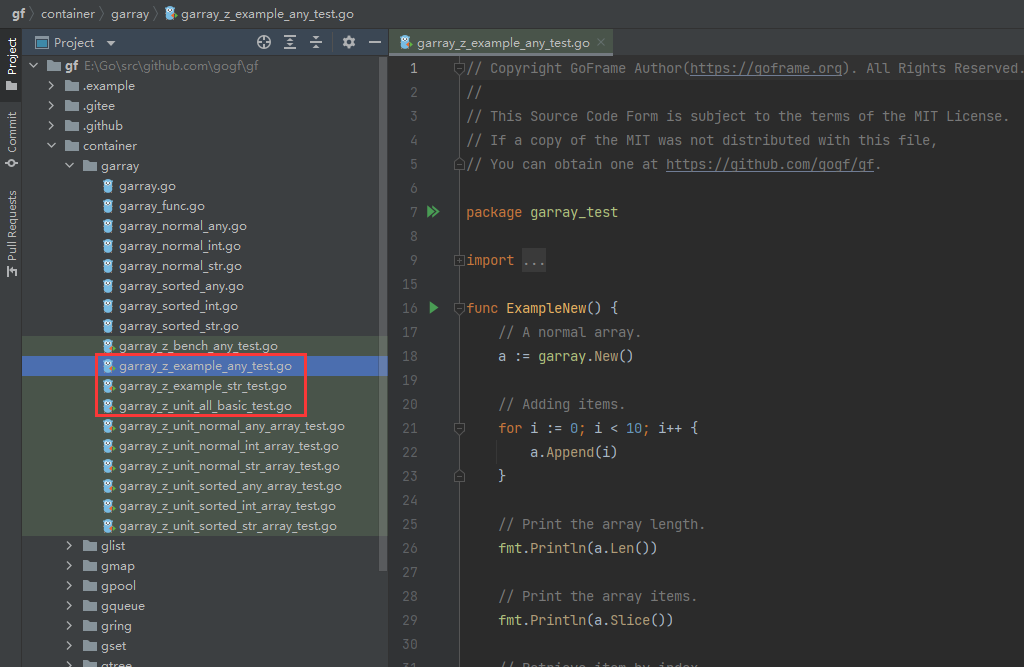
Task: Click the double green run arrow at package line
Action: 433,212
